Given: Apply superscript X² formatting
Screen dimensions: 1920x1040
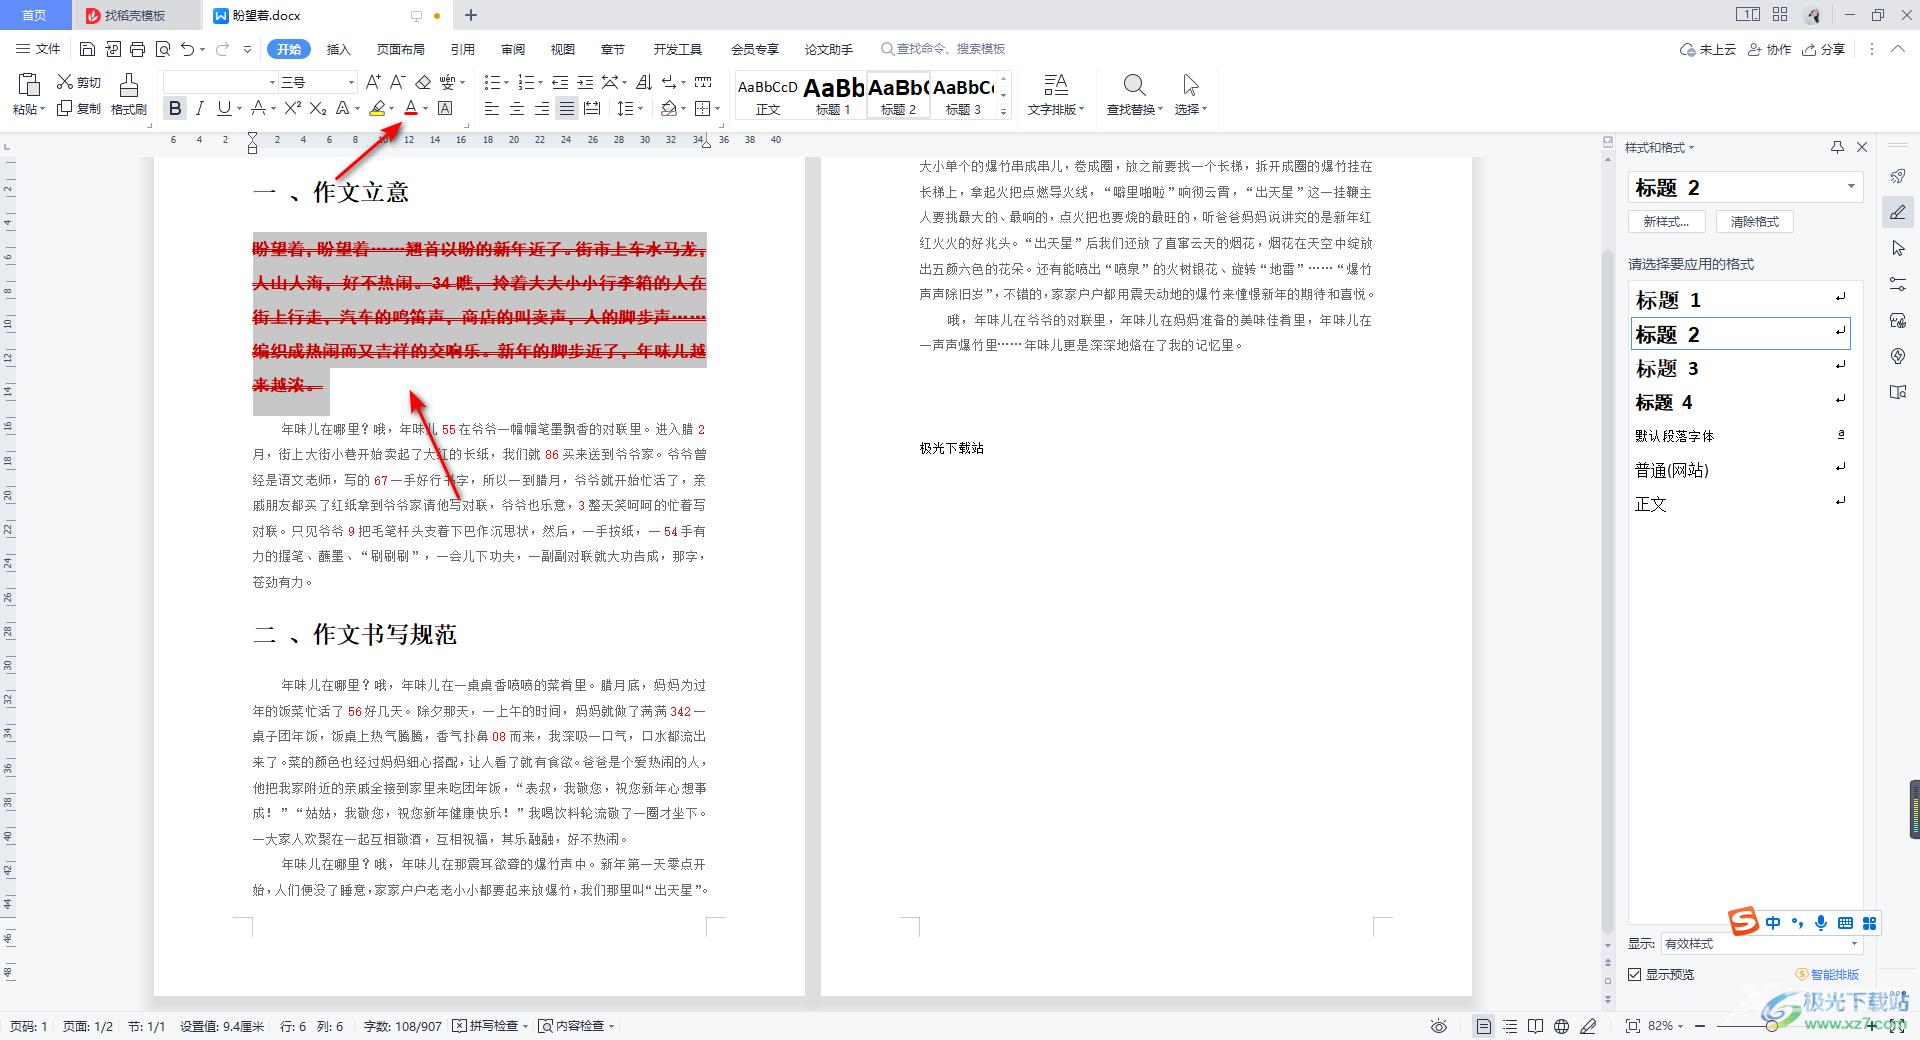Looking at the screenshot, I should point(292,108).
